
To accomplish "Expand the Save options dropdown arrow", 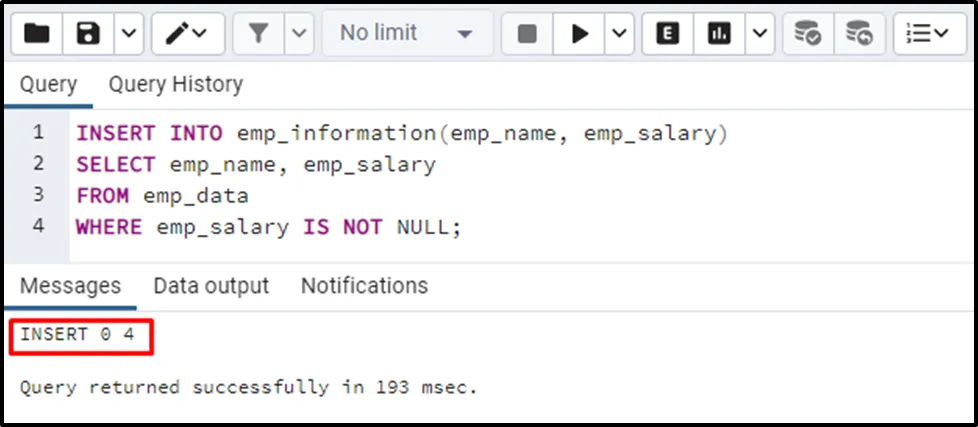I will click(x=128, y=34).
